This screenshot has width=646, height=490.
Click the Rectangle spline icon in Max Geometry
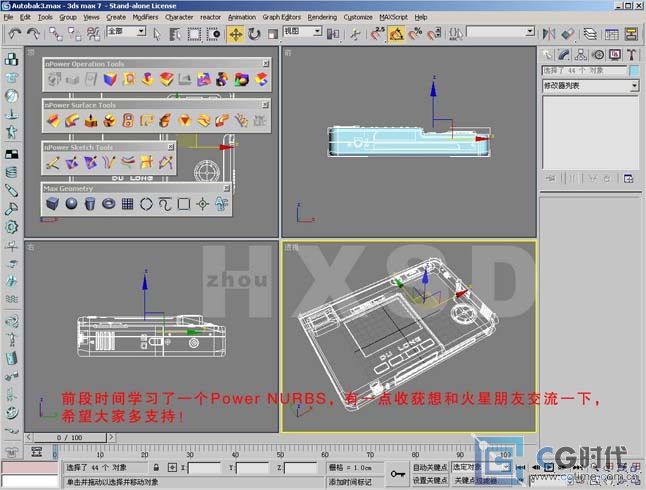pyautogui.click(x=184, y=204)
